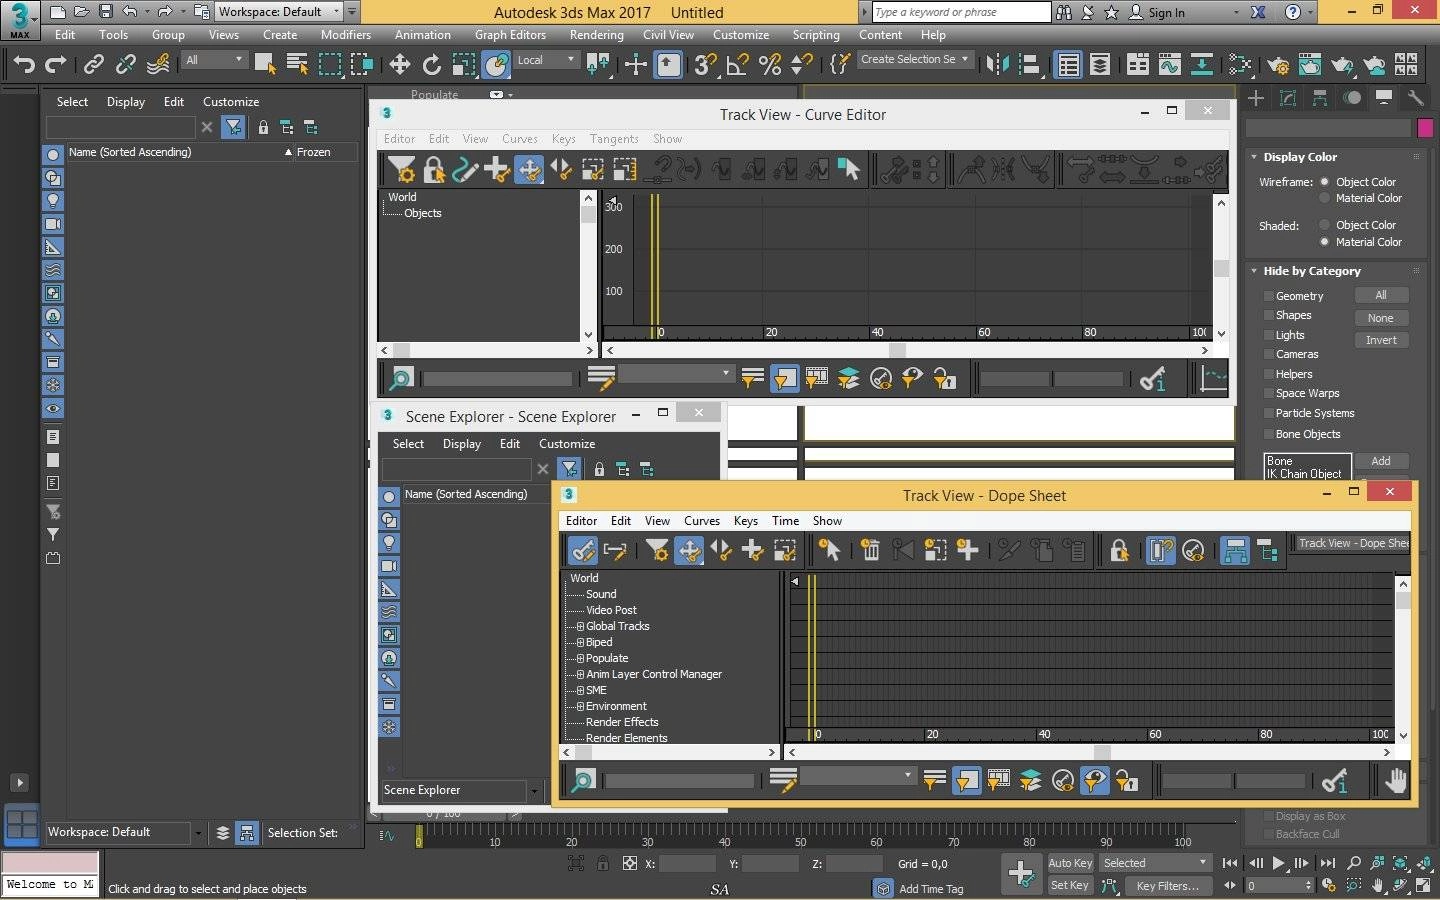
Task: Check Particle Systems in Hide by Category
Action: [x=1268, y=413]
